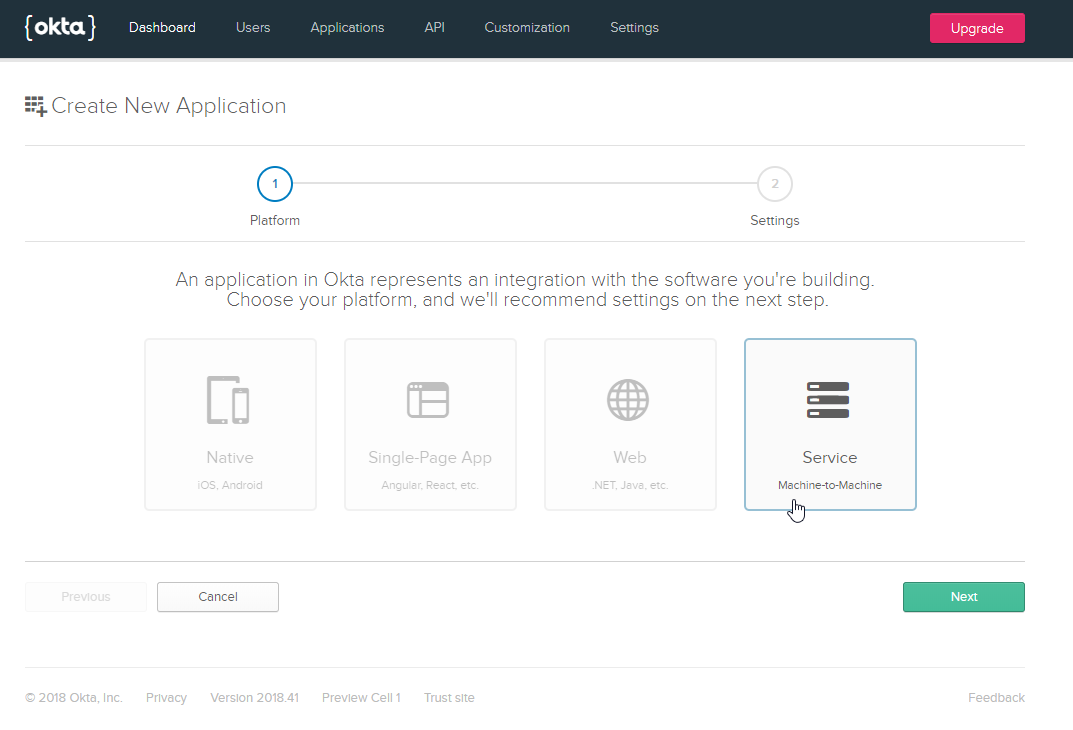Click the pink Upgrade button
This screenshot has width=1073, height=730.
pos(976,28)
